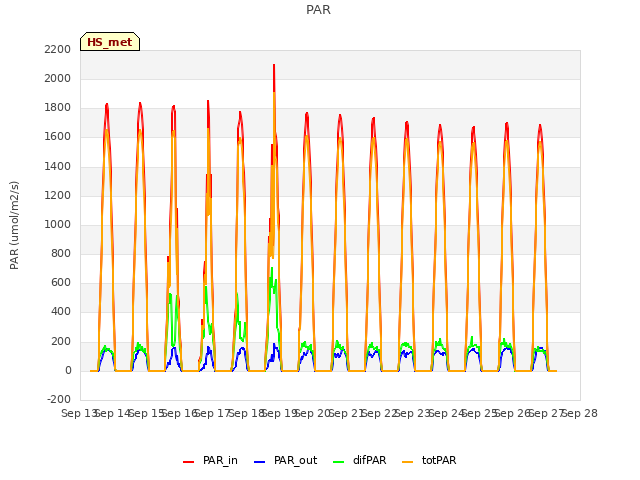640x480 pixels.
Task: Click the 1600 y-axis tick label
Action: coord(58,137)
